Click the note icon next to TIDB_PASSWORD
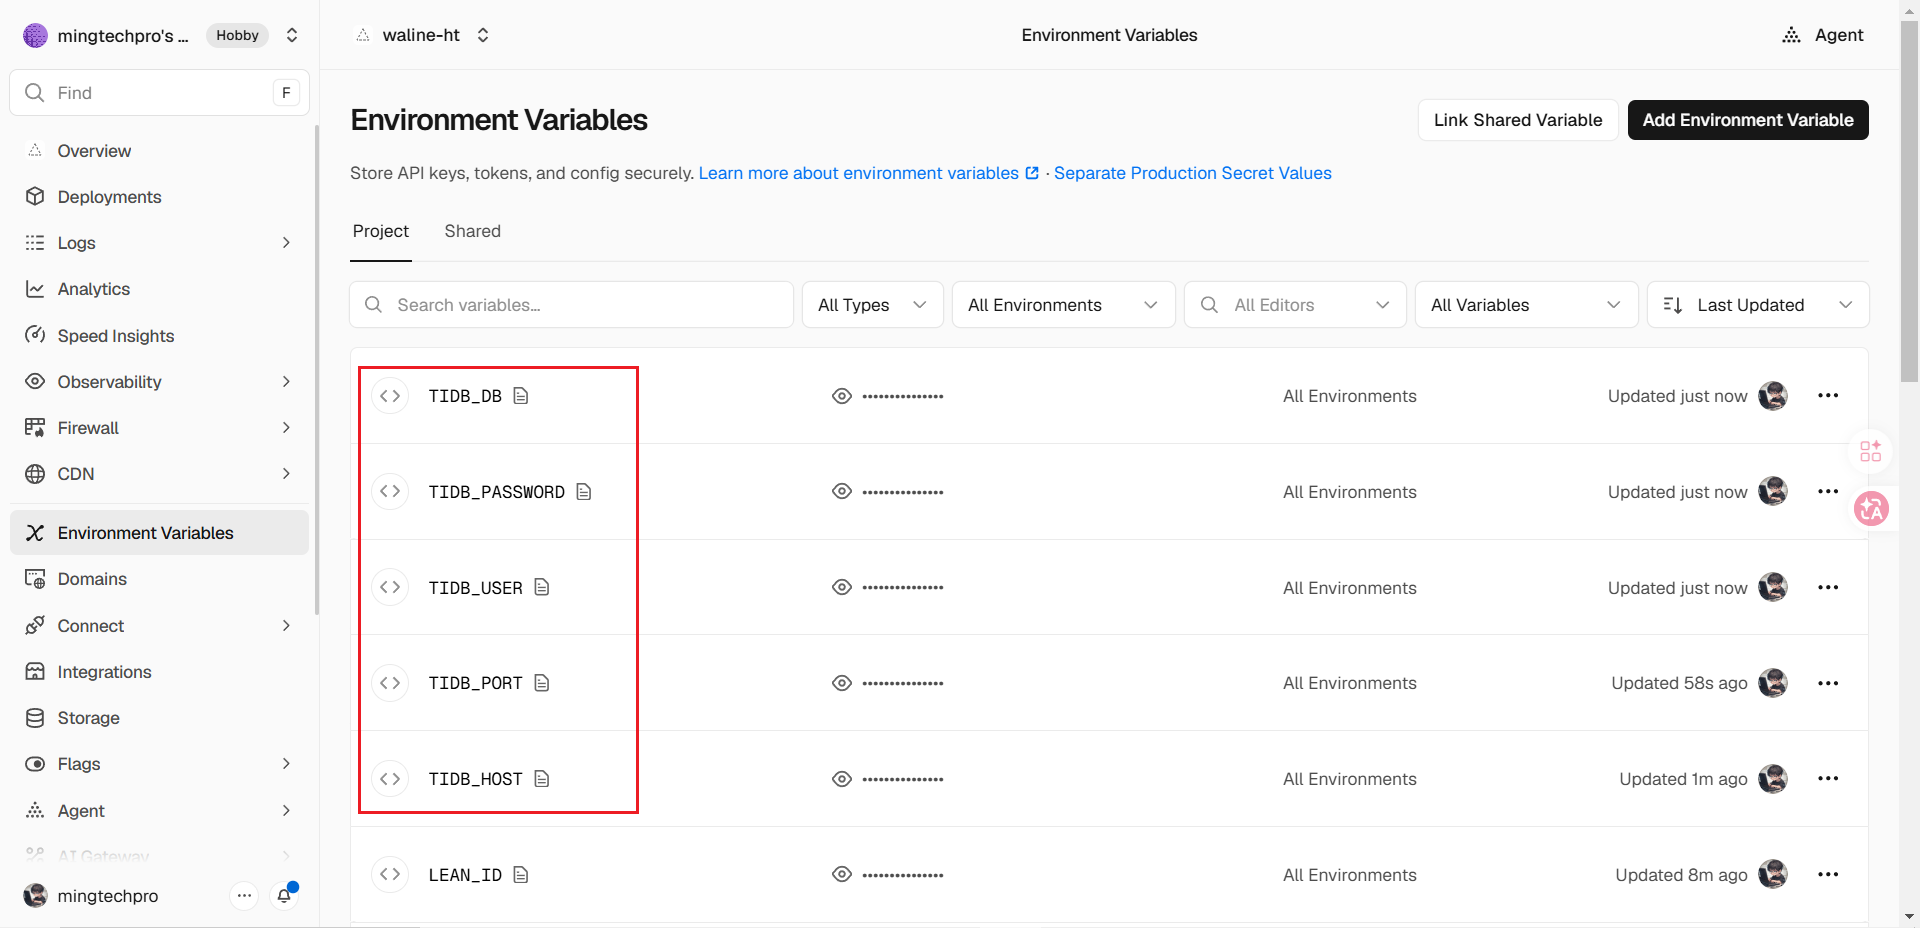This screenshot has height=928, width=1920. pyautogui.click(x=584, y=492)
